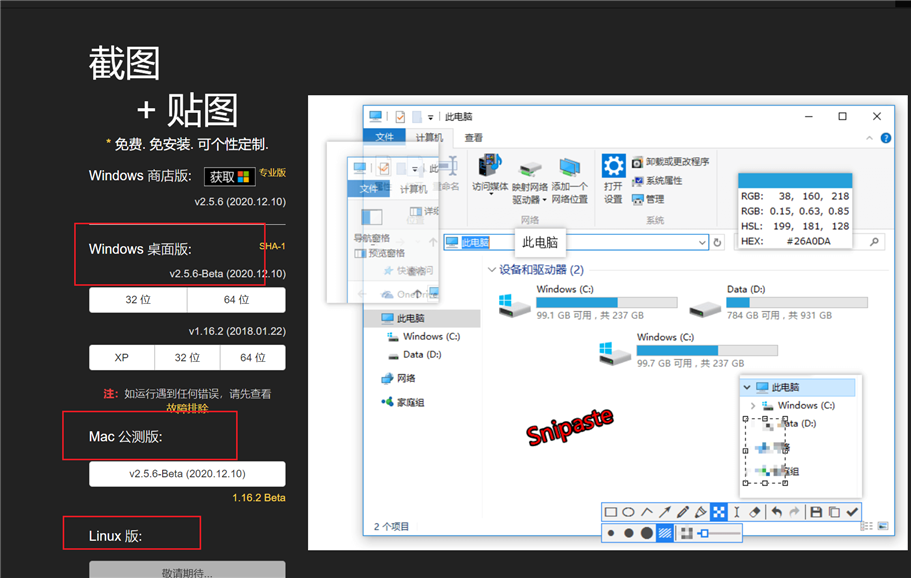Download 64 位 build of v2.5.6-Beta
911x578 pixels.
236,300
